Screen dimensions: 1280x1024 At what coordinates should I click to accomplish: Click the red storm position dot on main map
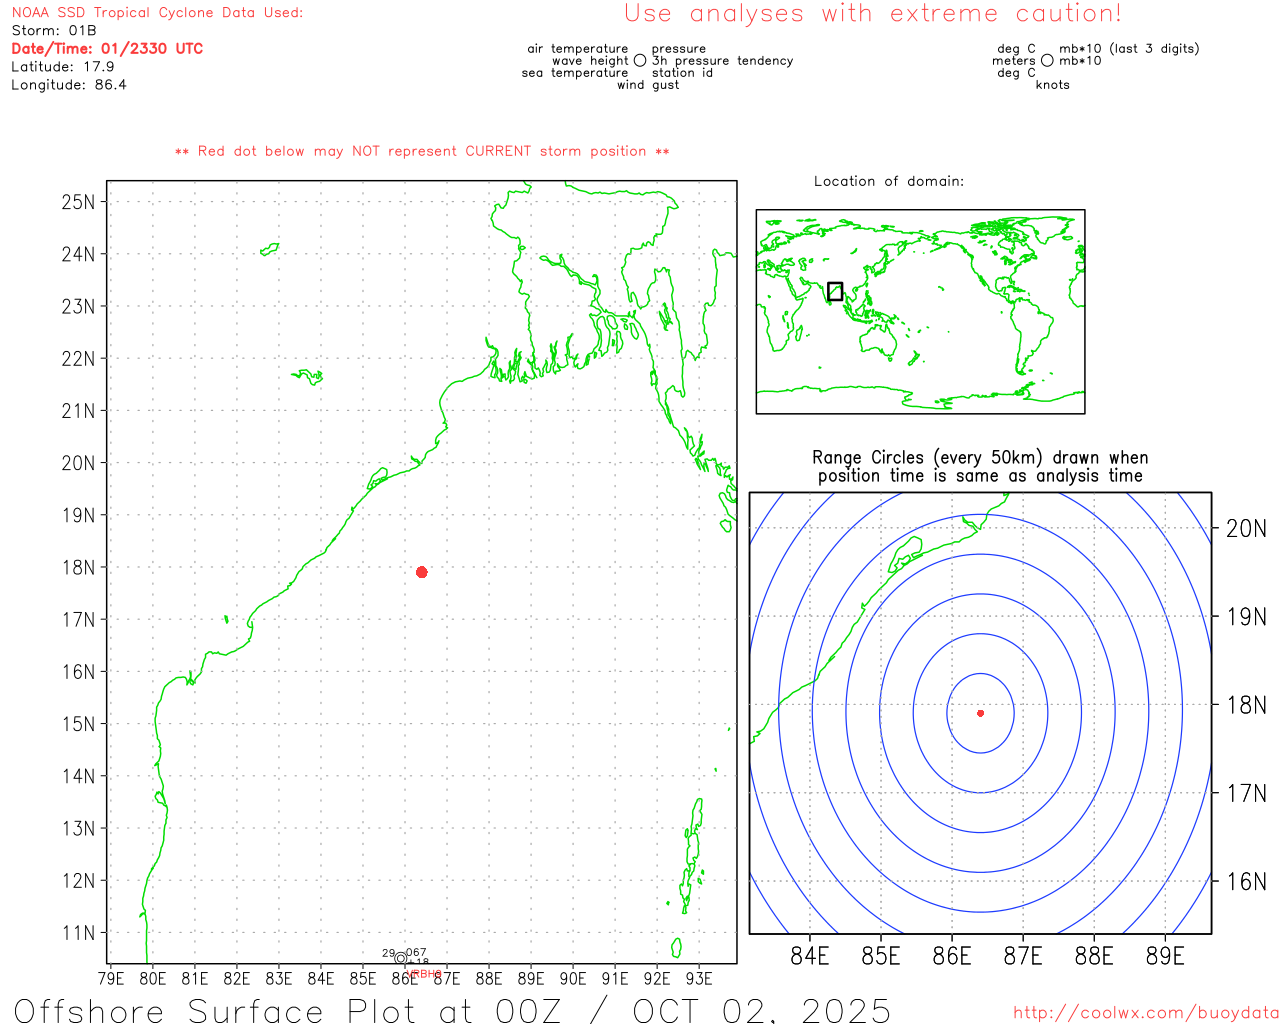(x=422, y=572)
